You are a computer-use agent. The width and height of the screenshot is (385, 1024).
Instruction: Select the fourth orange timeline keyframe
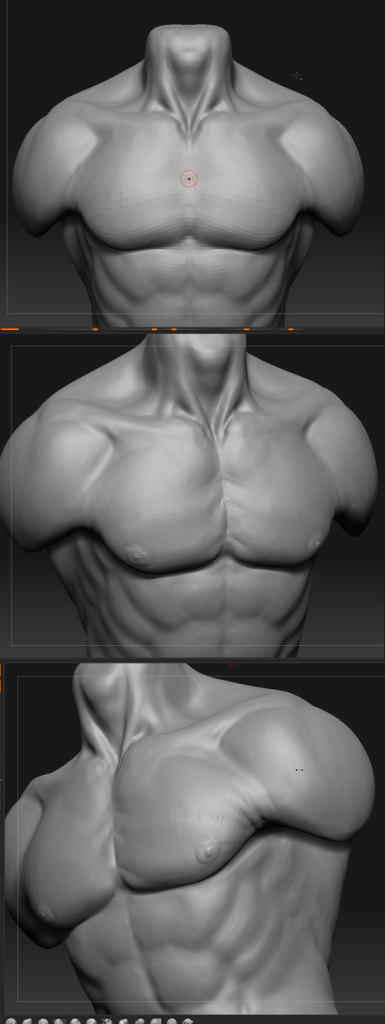(174, 329)
